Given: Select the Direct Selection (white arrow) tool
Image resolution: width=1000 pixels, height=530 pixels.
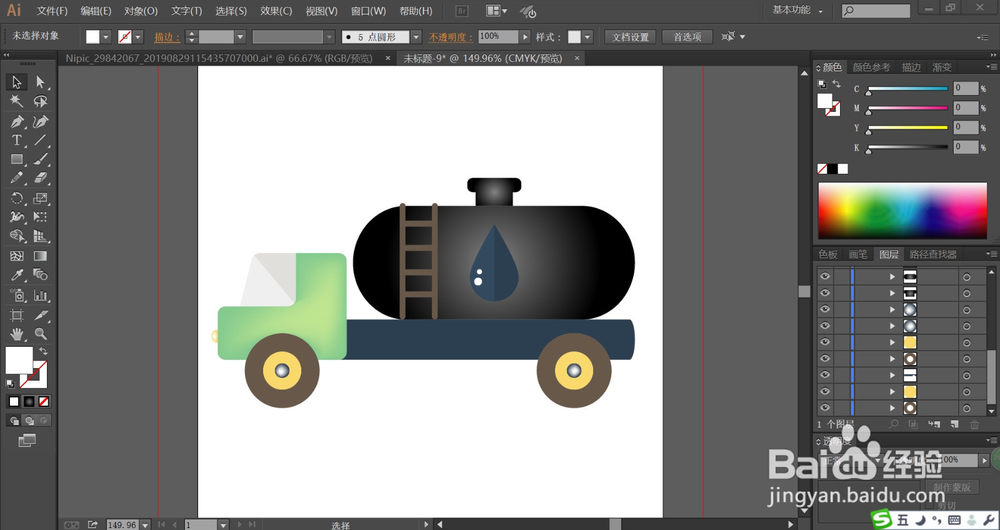Looking at the screenshot, I should 40,82.
